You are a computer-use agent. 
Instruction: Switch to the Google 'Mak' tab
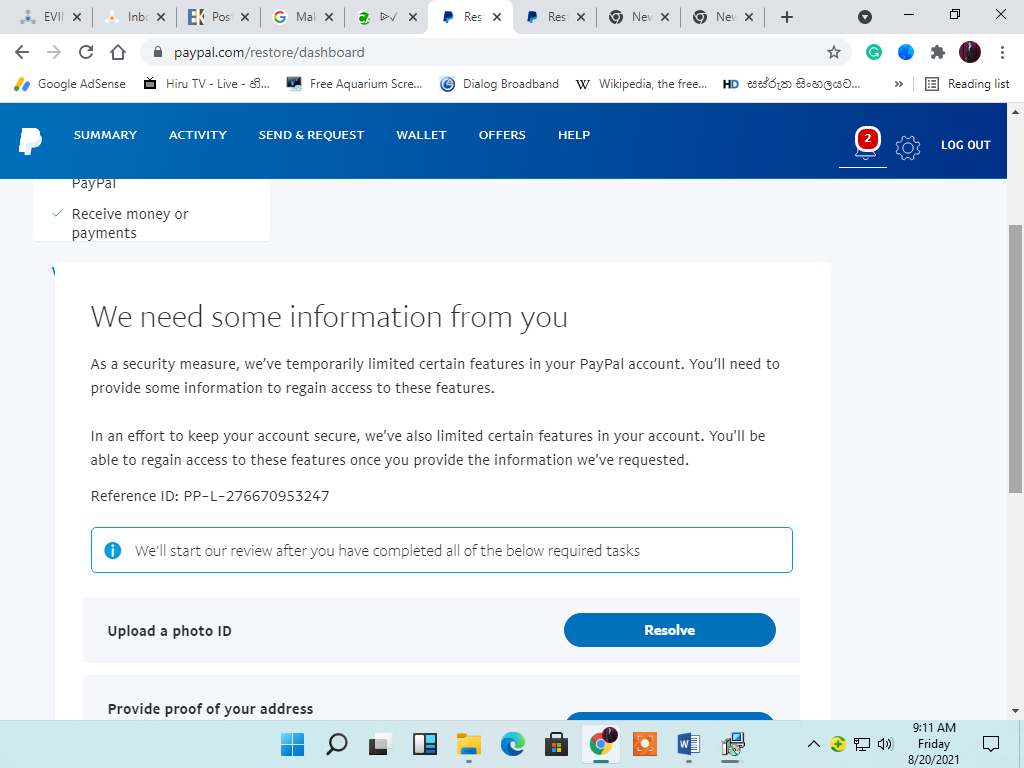click(x=293, y=17)
